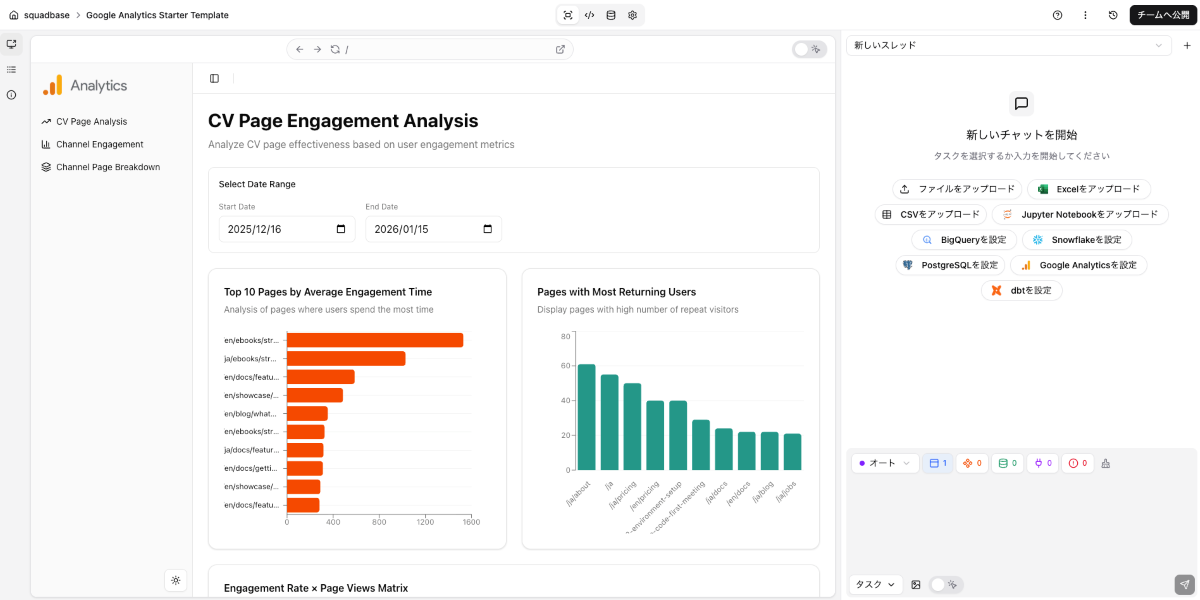Click the Start Date input field
This screenshot has width=1200, height=600.
tap(286, 229)
